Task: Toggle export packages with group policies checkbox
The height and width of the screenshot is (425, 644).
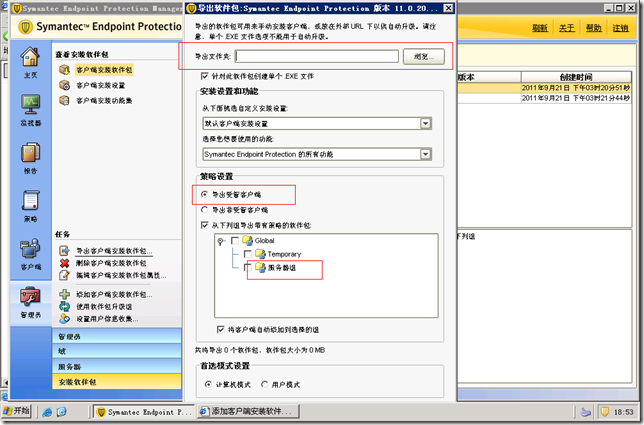Action: coord(205,225)
